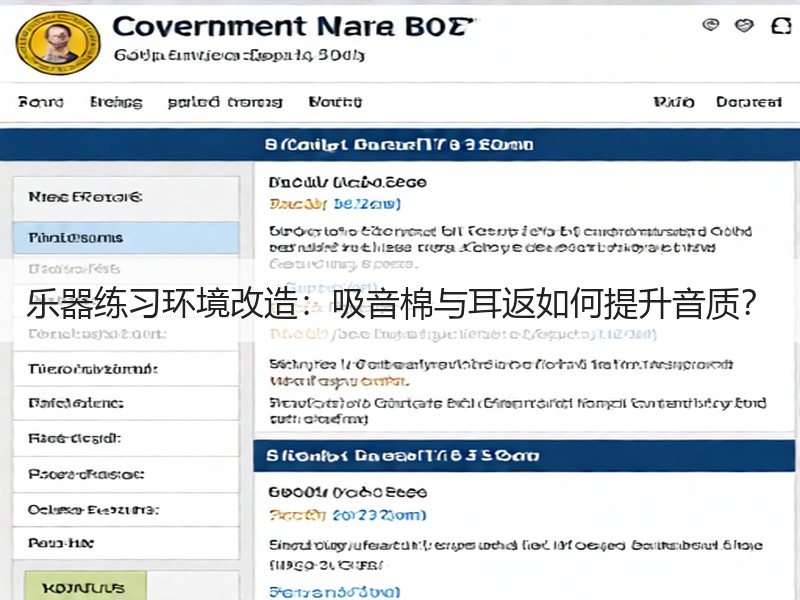Open the first article's bold headline
800x600 pixels.
[347, 182]
